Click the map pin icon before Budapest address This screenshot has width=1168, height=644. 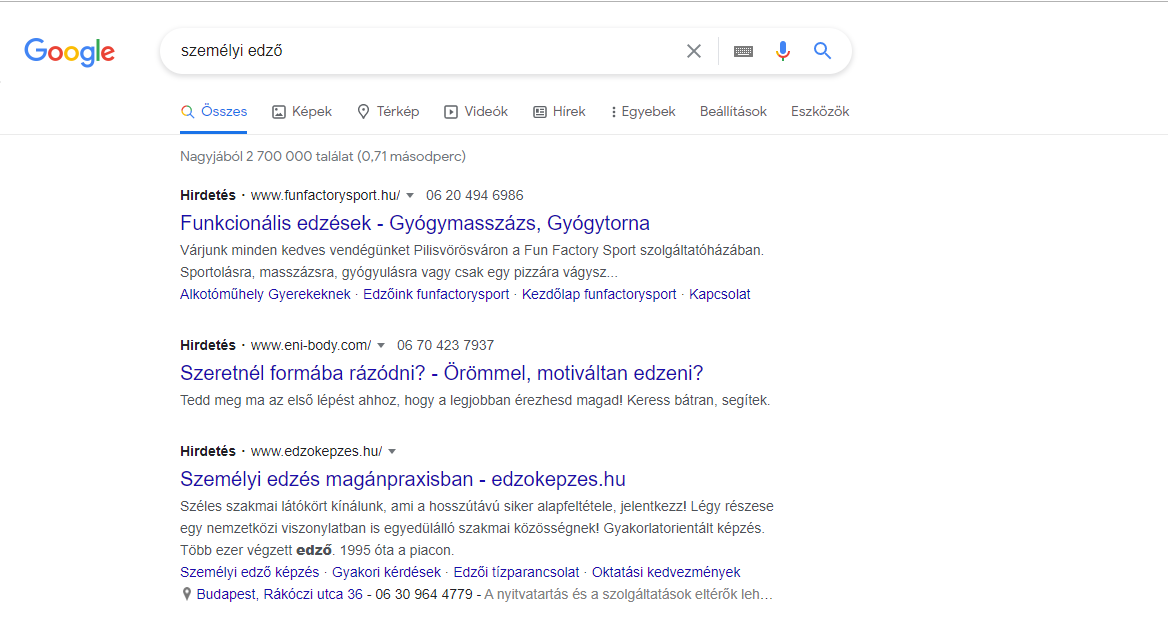pyautogui.click(x=186, y=594)
